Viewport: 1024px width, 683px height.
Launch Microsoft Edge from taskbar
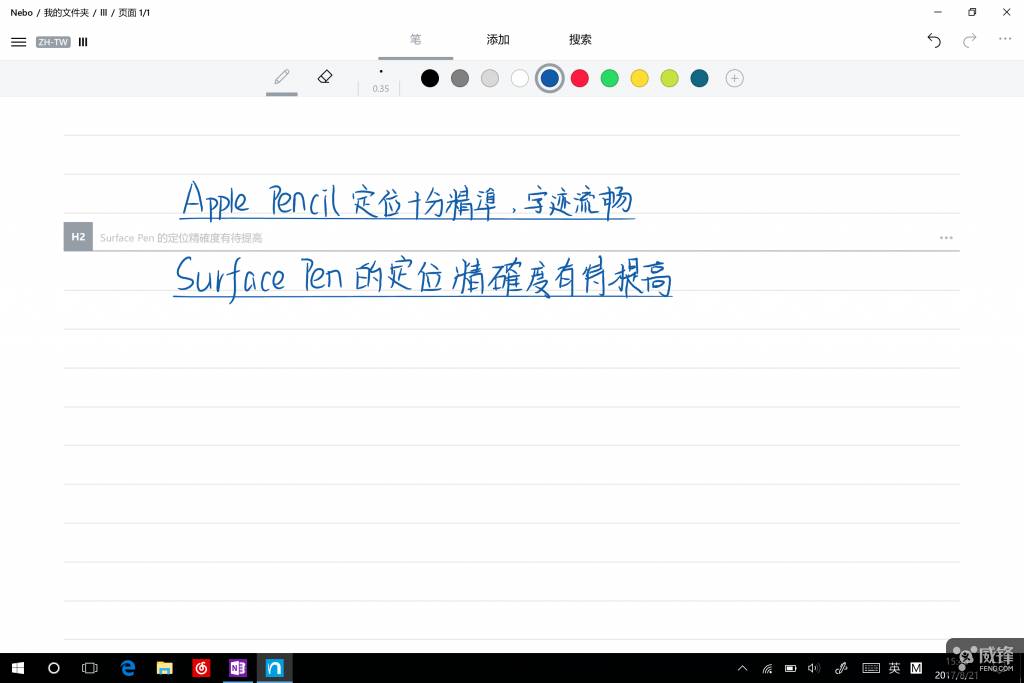coord(128,668)
